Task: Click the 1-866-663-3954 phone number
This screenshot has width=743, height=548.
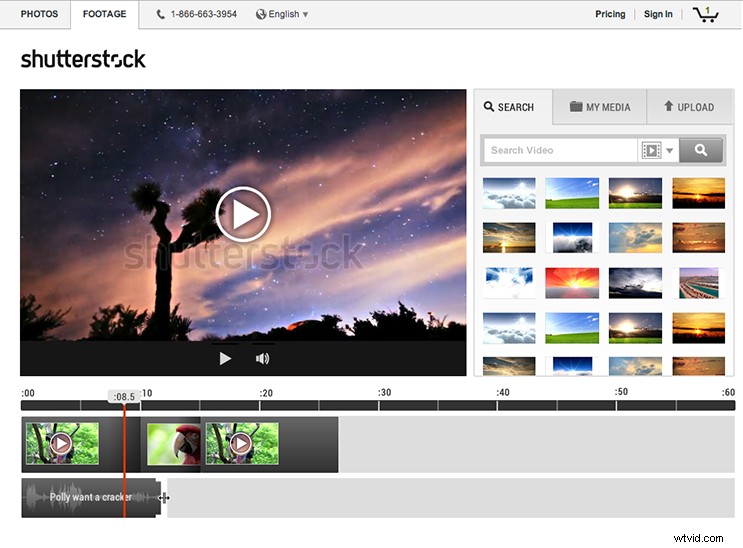Action: pos(203,14)
